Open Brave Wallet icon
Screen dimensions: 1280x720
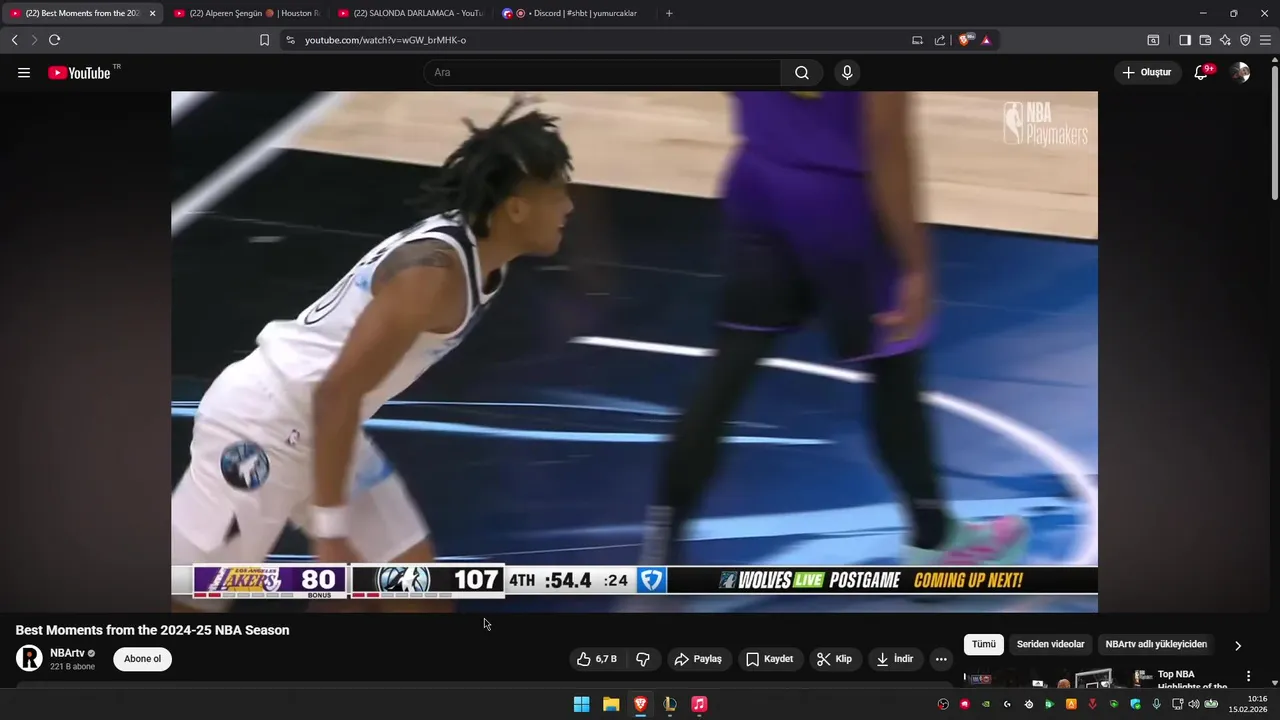click(x=1205, y=40)
